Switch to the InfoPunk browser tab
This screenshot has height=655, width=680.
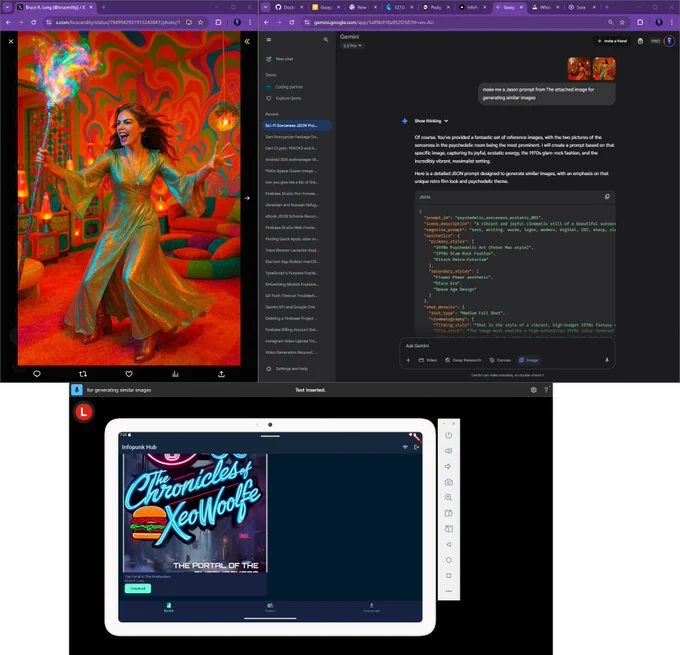472,7
